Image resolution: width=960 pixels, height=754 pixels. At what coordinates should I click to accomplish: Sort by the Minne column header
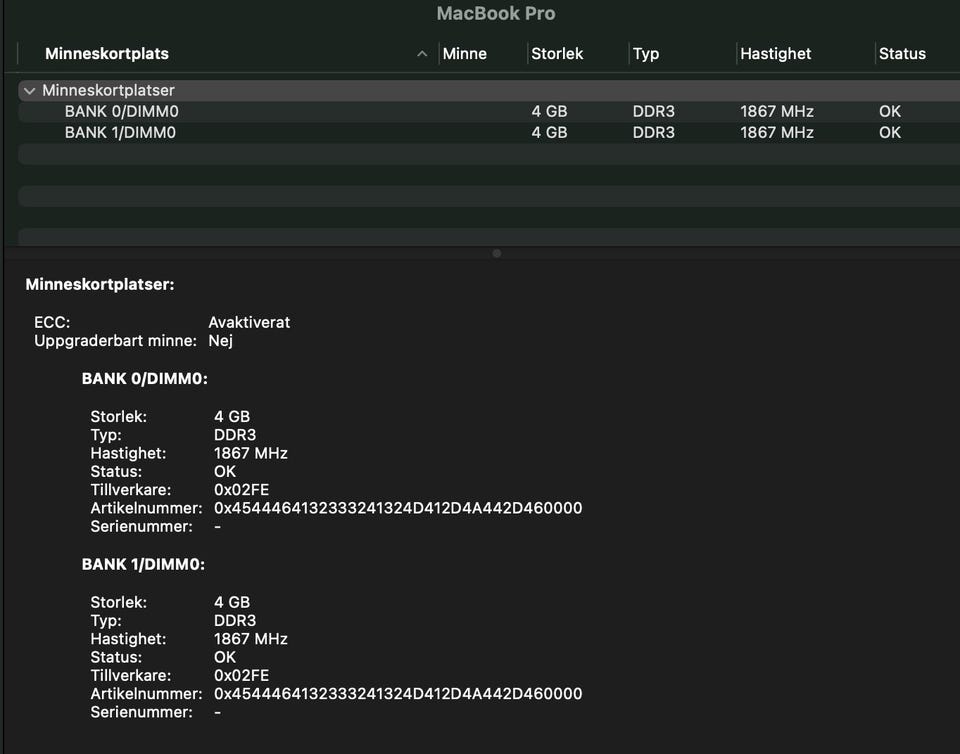click(x=464, y=54)
